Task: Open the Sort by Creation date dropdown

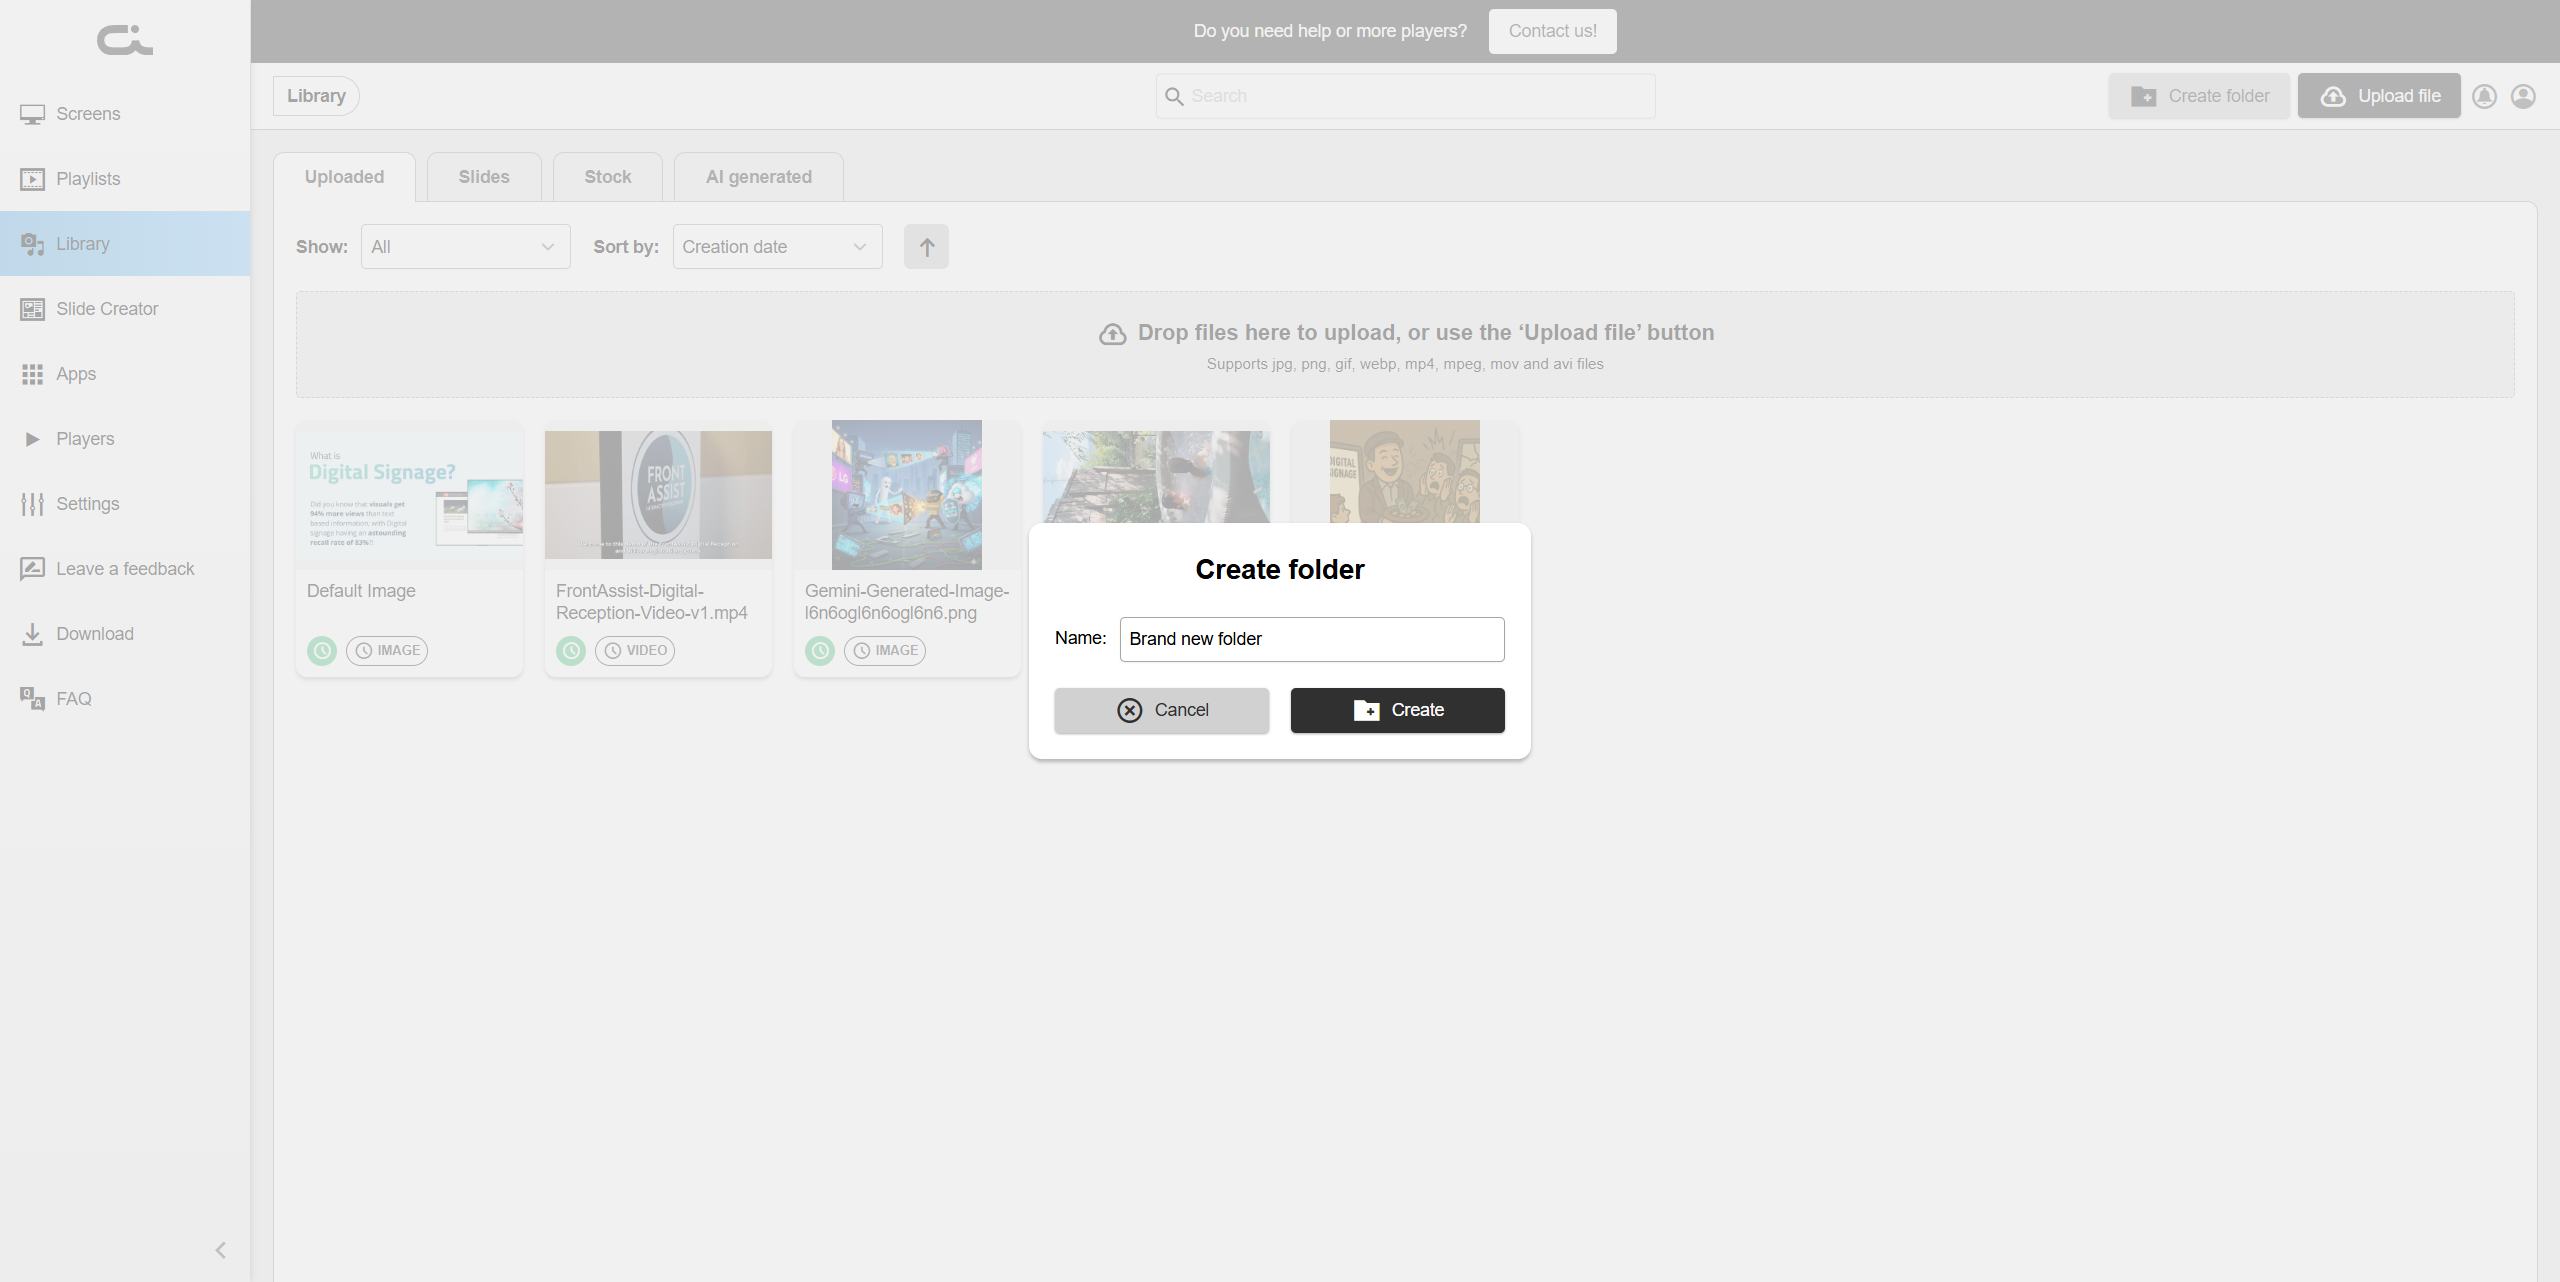Action: click(777, 247)
